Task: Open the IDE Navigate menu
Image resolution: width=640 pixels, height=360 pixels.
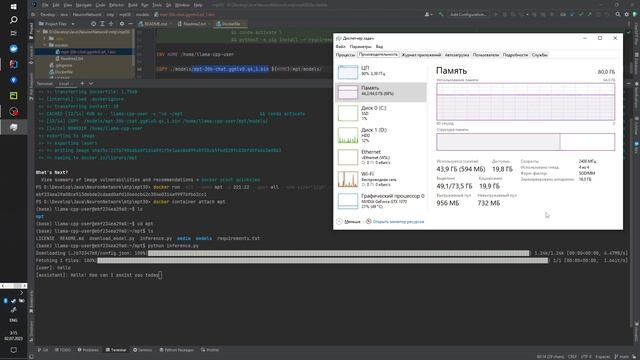Action: [x=83, y=5]
